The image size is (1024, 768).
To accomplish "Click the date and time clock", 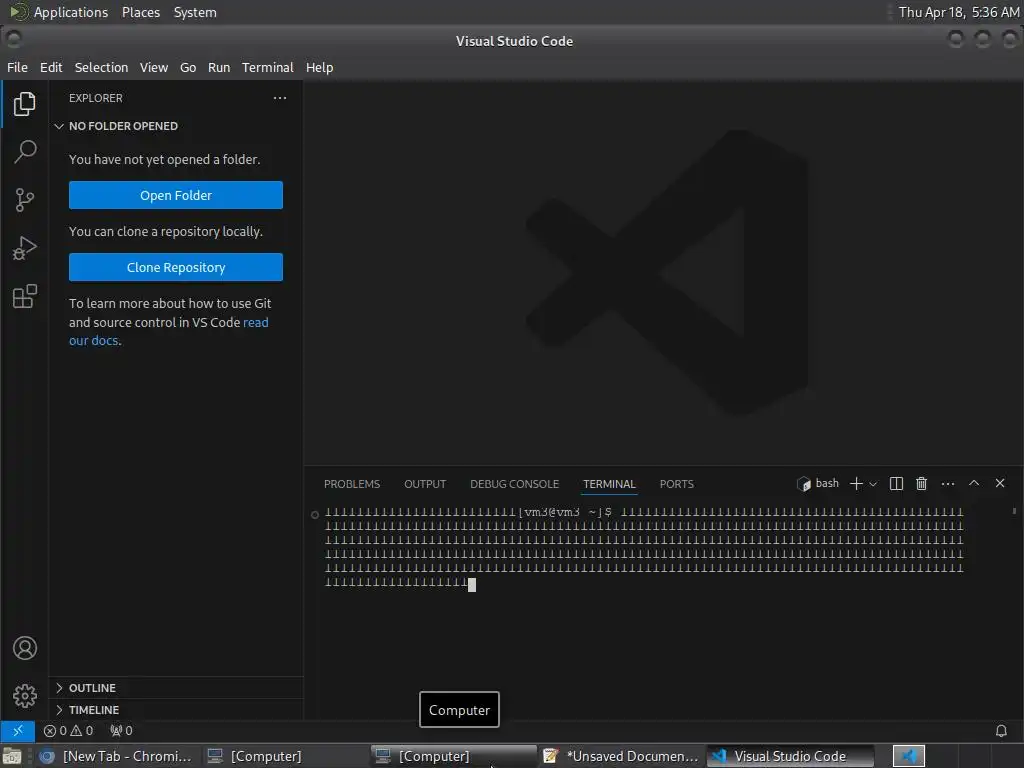I will 958,12.
